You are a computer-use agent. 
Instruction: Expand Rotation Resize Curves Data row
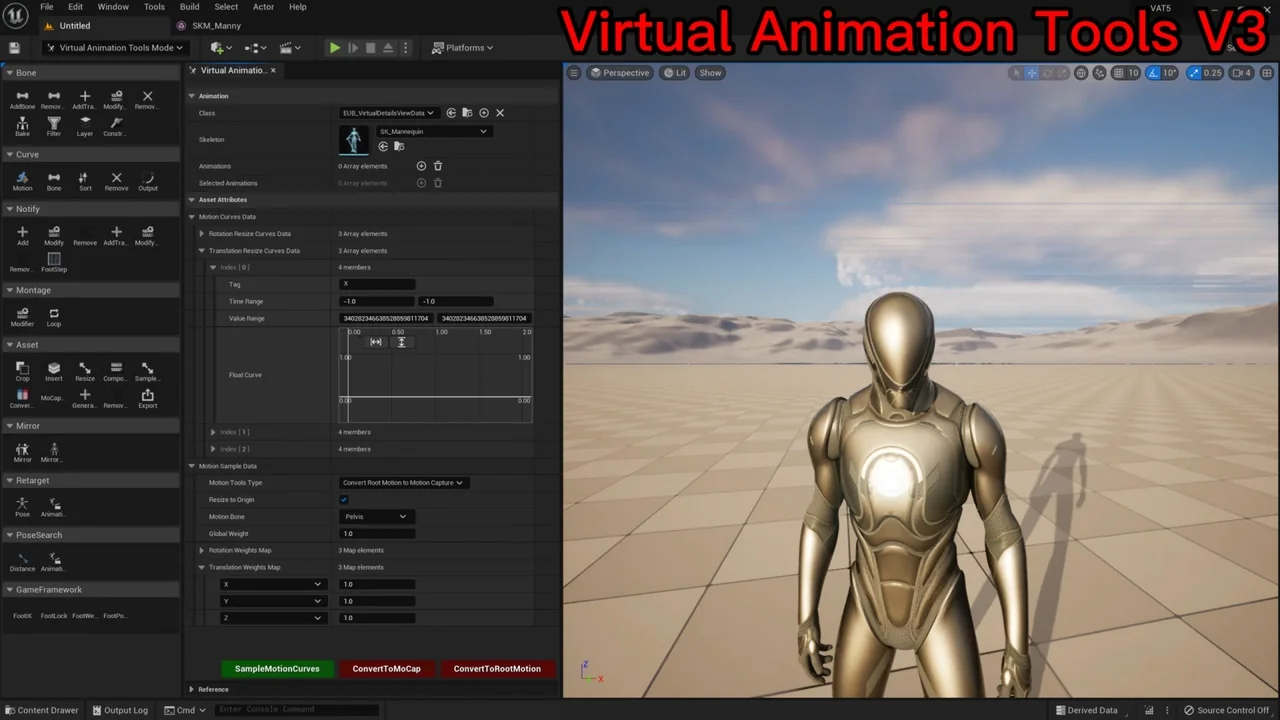point(202,234)
